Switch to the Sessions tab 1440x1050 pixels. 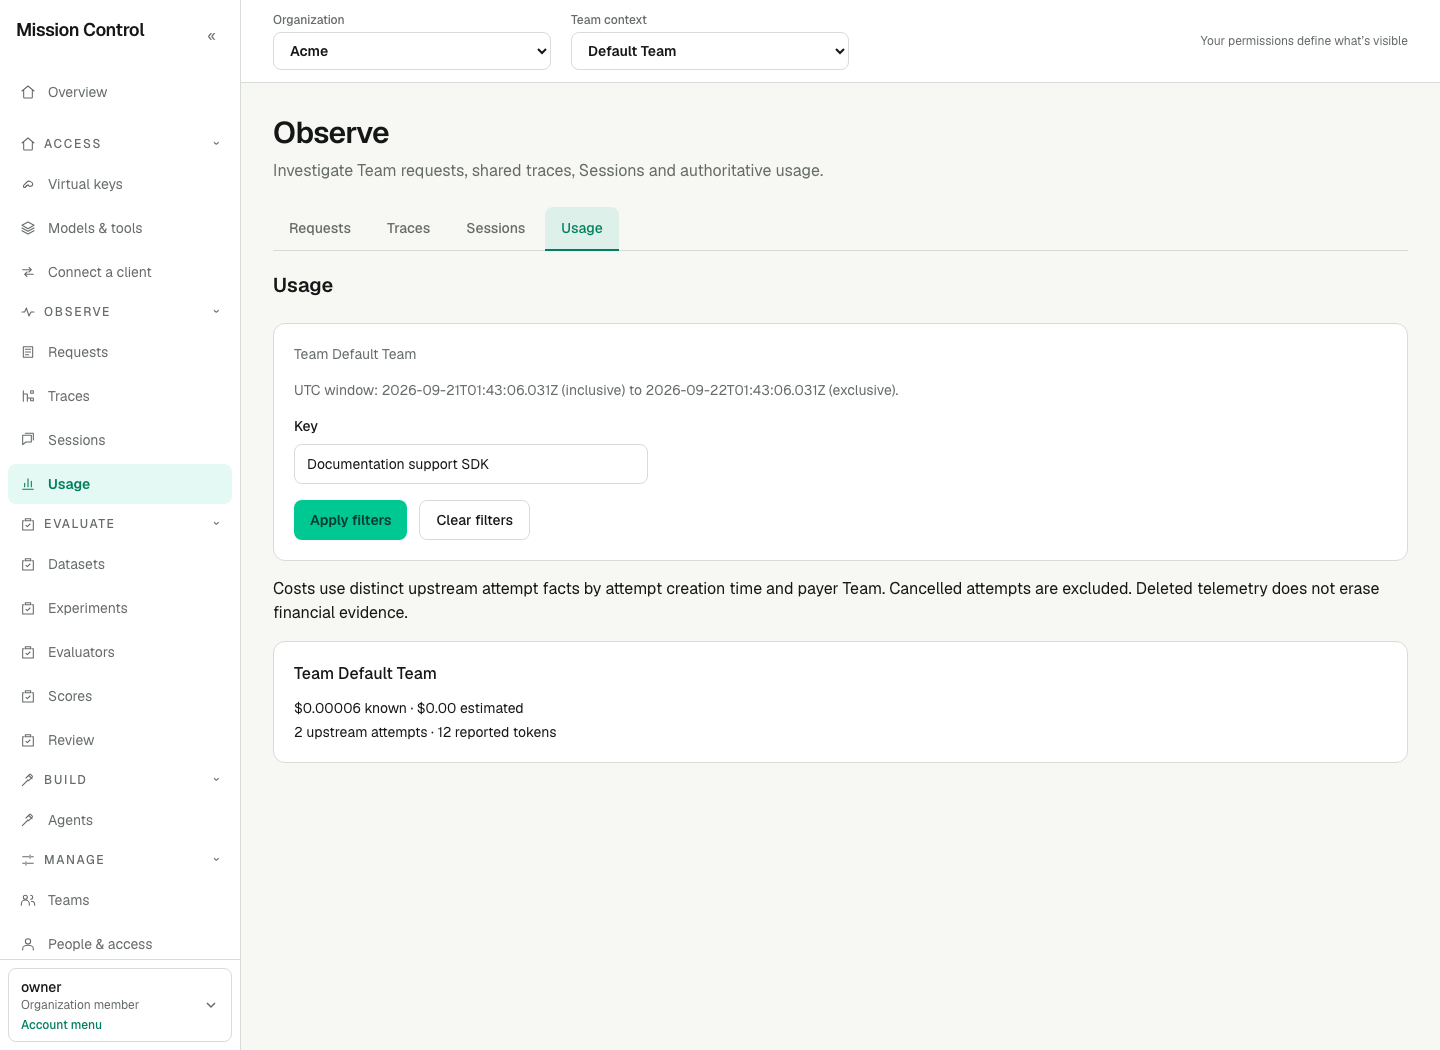click(495, 228)
